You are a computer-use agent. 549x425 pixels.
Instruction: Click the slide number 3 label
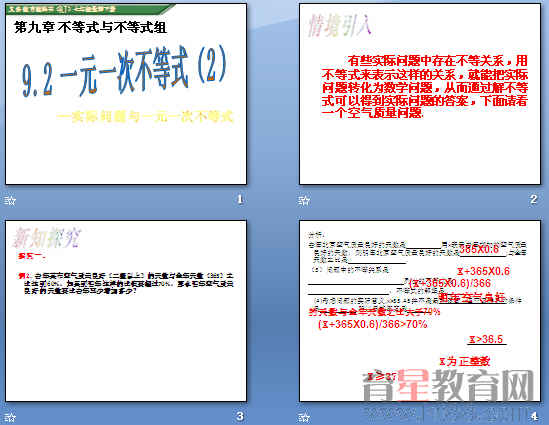tap(240, 416)
